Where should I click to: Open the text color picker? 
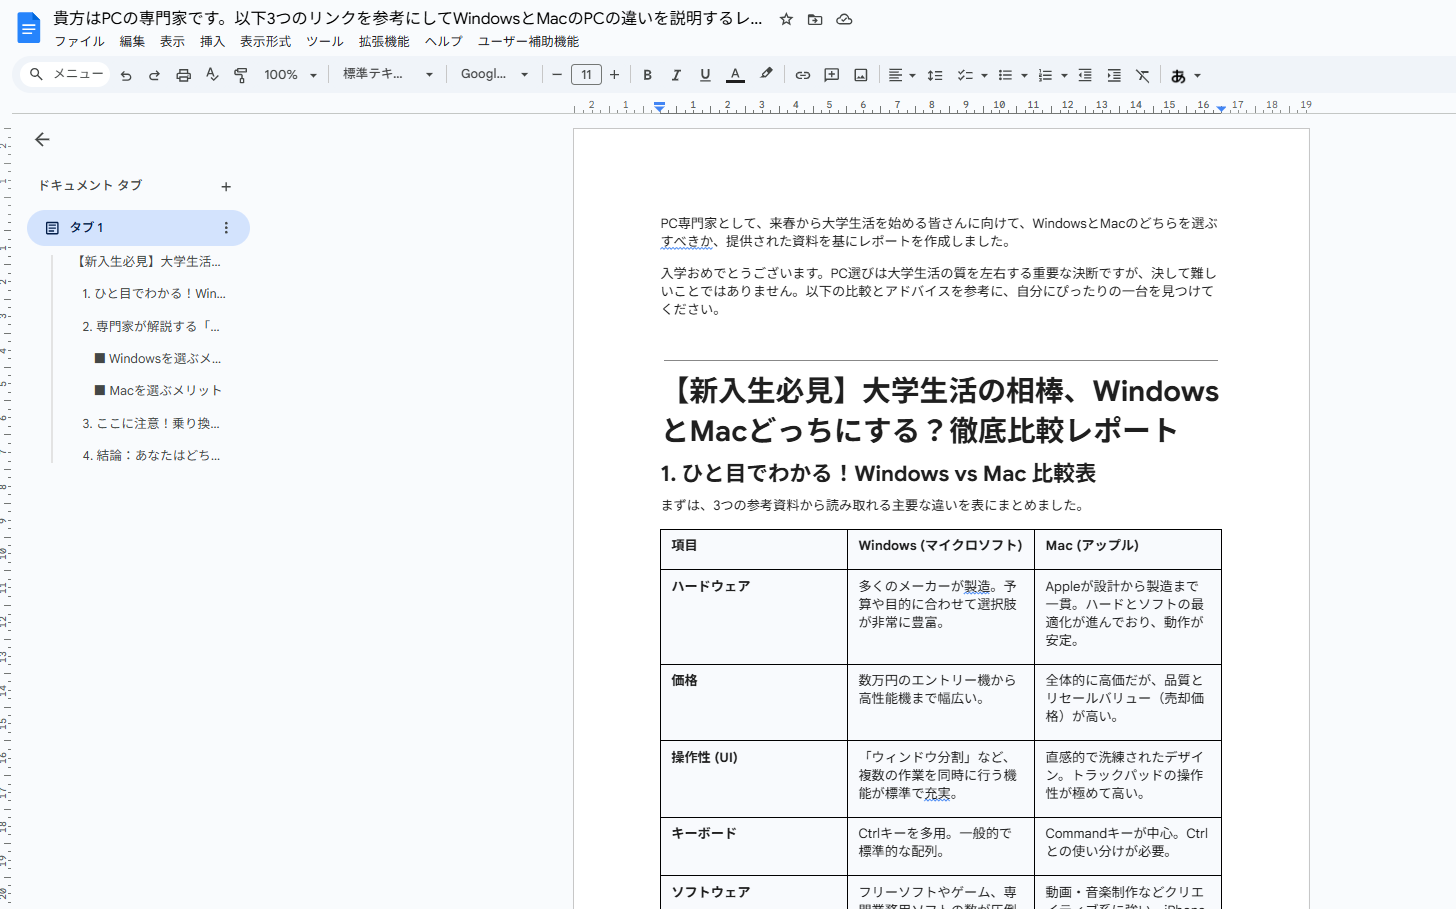(735, 75)
